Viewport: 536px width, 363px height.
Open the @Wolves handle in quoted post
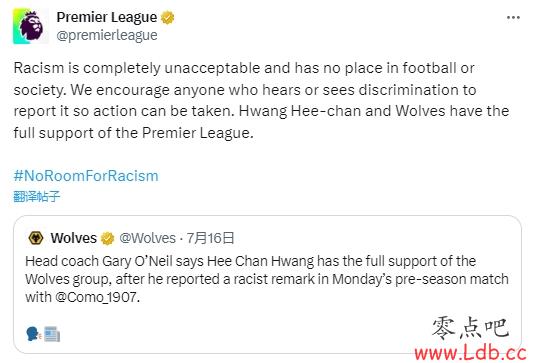147,238
